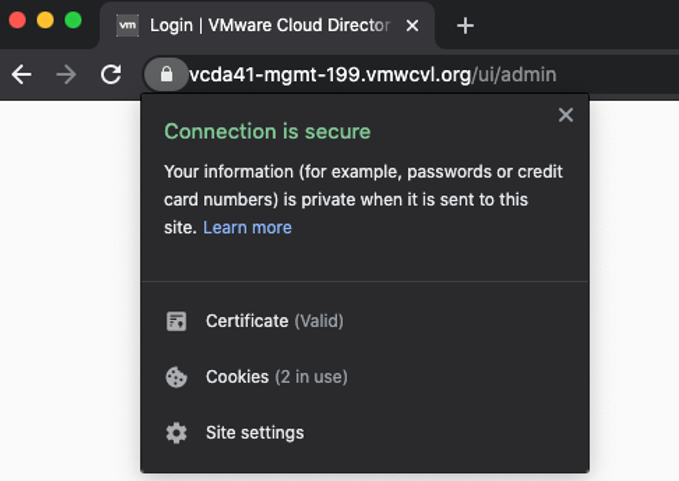Click the cookie icon in the popup
Screen dimensions: 679x481
pos(176,377)
